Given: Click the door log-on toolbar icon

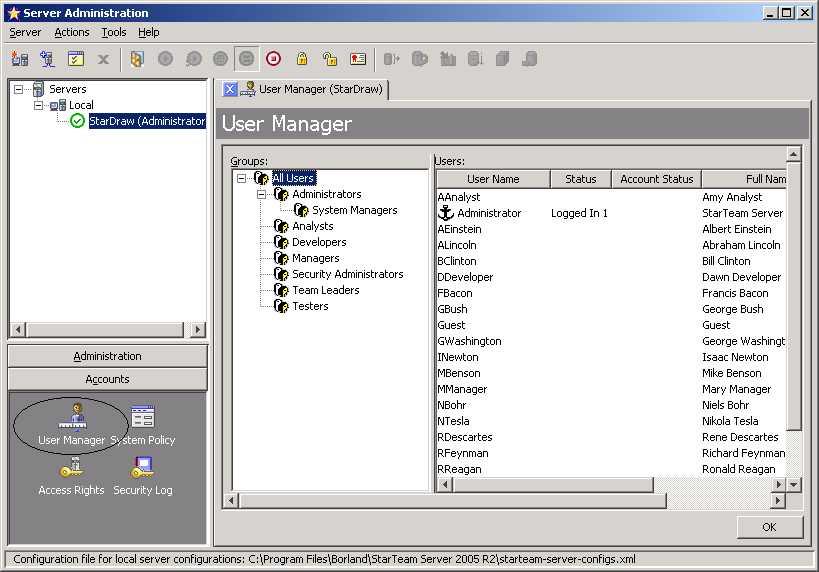Looking at the screenshot, I should coord(137,59).
